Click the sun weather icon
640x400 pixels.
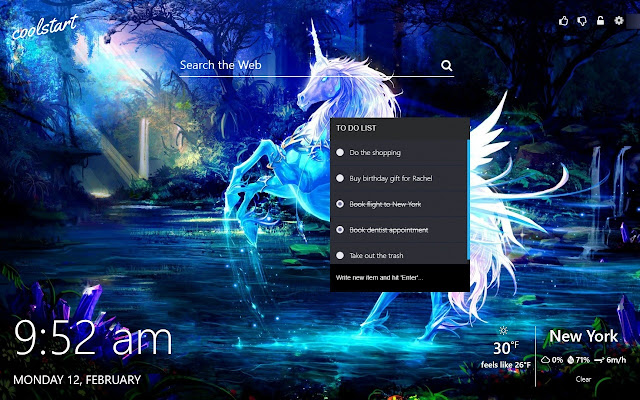(503, 331)
